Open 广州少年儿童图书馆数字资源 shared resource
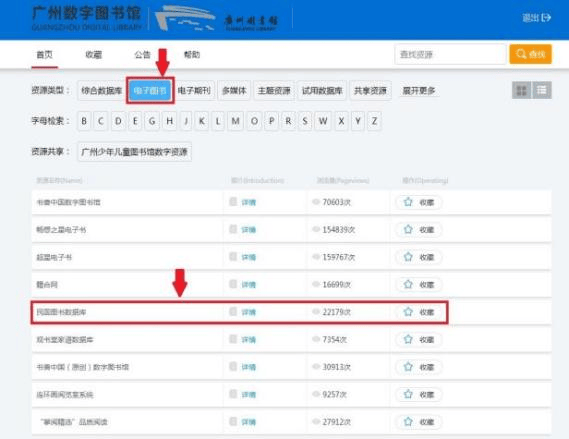 [135, 152]
